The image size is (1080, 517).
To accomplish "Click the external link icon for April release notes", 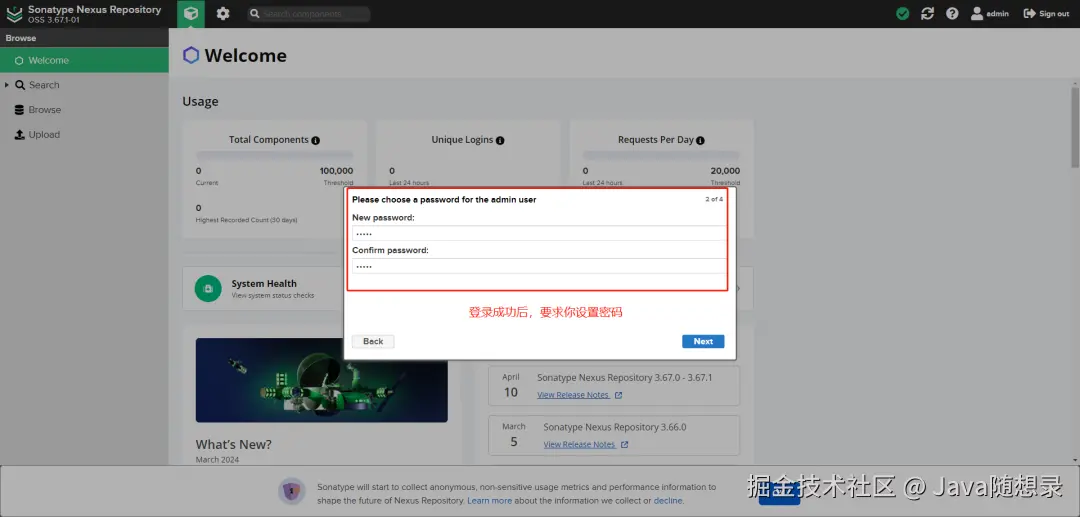I will [x=619, y=395].
